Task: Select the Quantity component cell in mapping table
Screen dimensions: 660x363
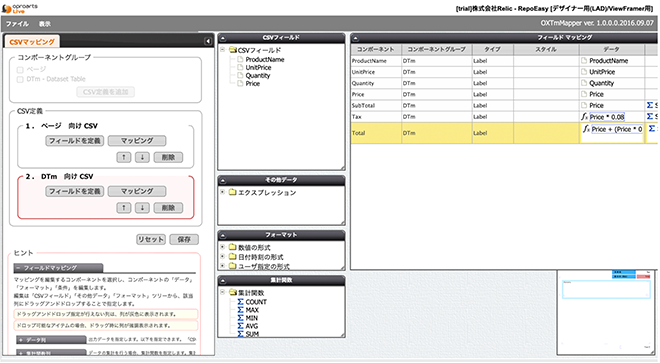Action: [x=376, y=83]
